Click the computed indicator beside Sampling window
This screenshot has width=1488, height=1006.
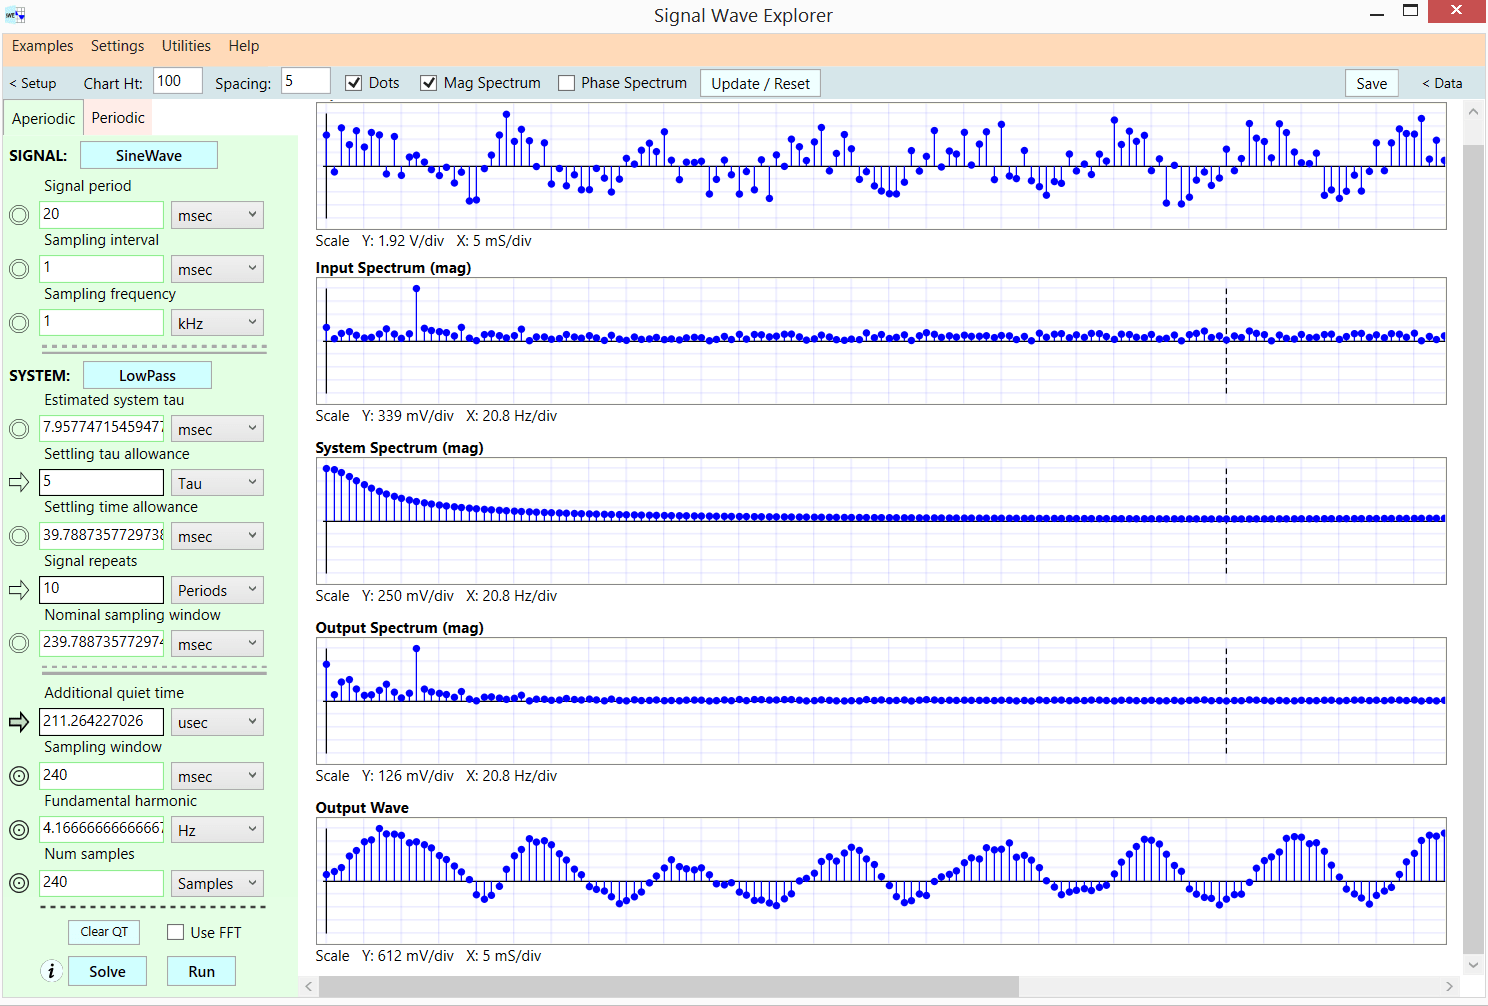click(18, 775)
